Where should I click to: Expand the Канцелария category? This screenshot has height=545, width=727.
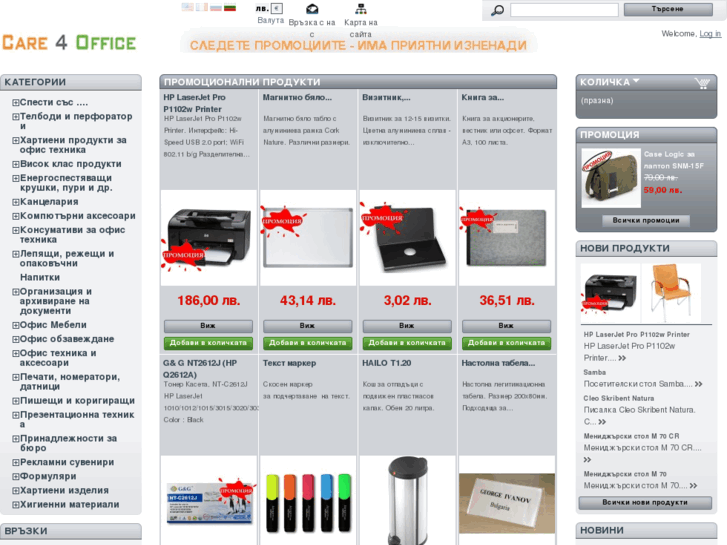[16, 202]
